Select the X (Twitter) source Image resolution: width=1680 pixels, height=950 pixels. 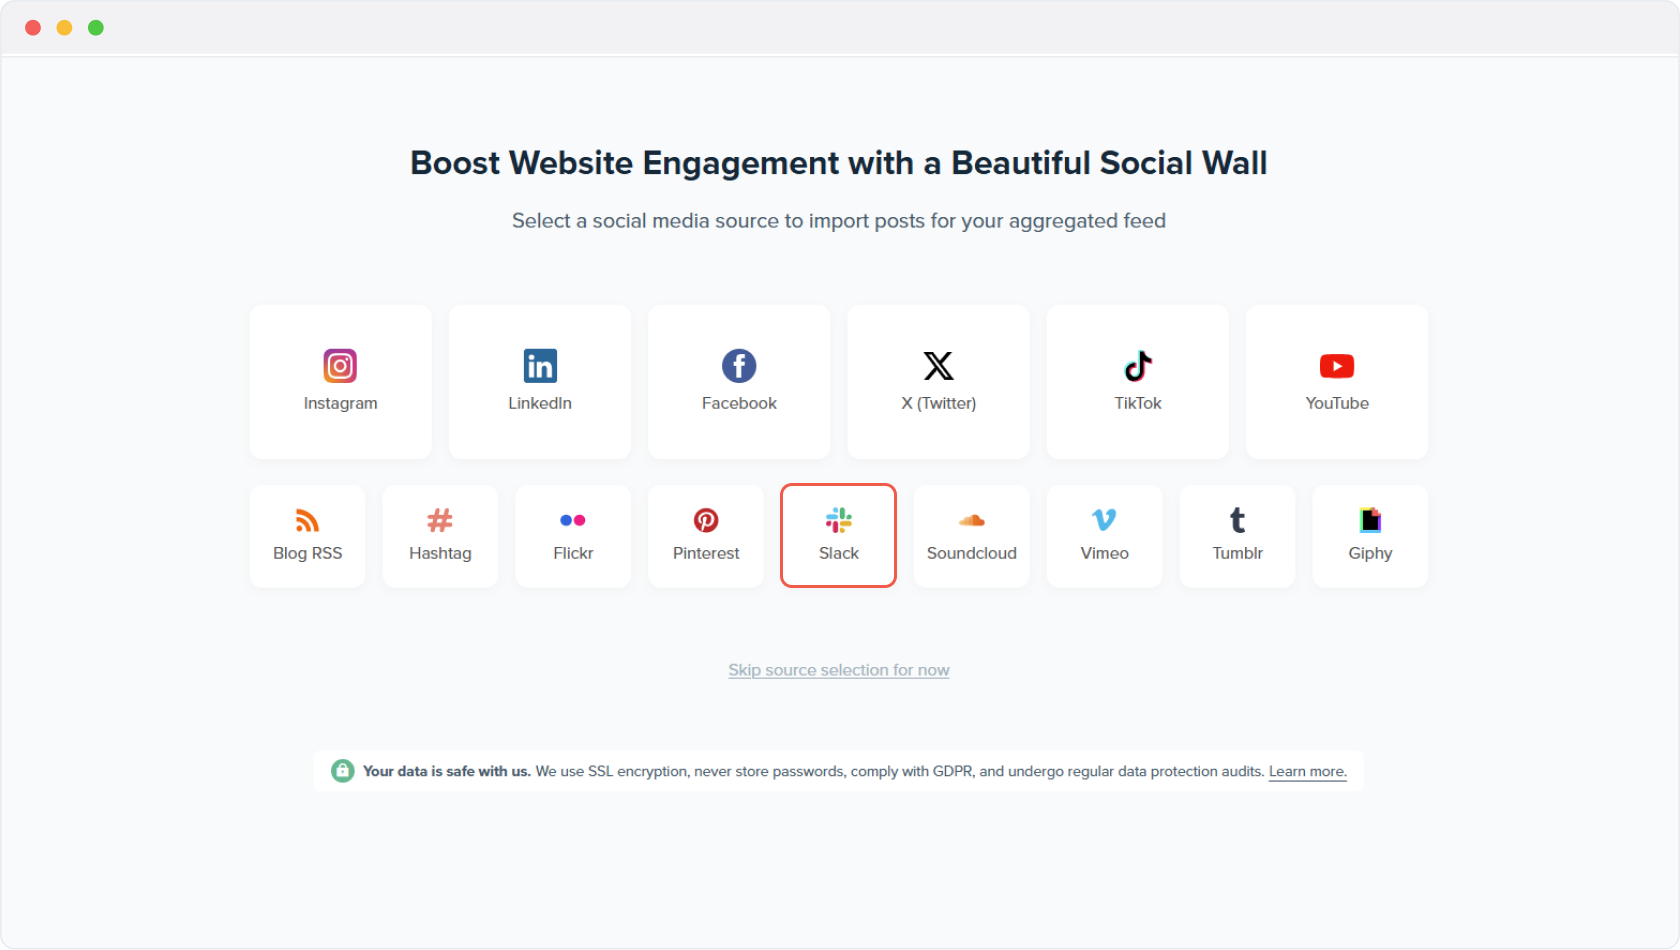tap(937, 382)
